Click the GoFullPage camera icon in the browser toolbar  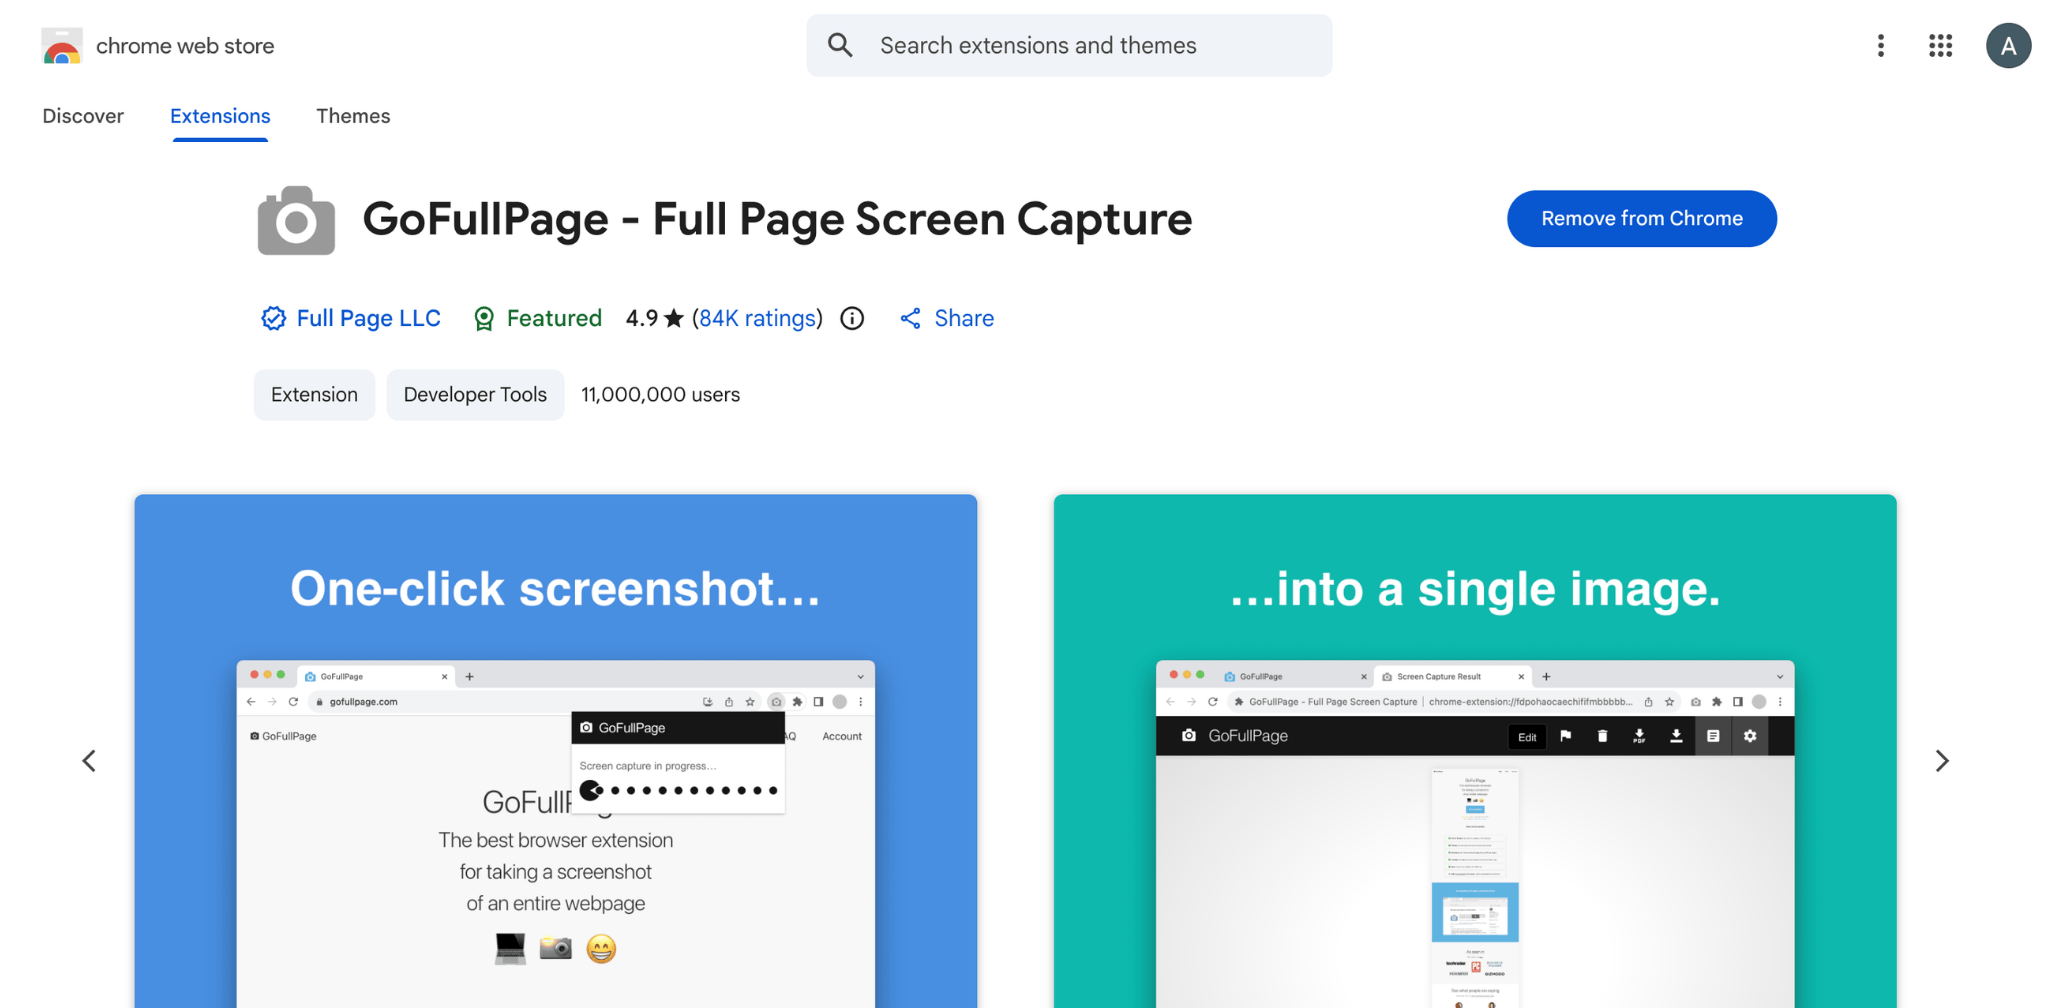coord(778,702)
